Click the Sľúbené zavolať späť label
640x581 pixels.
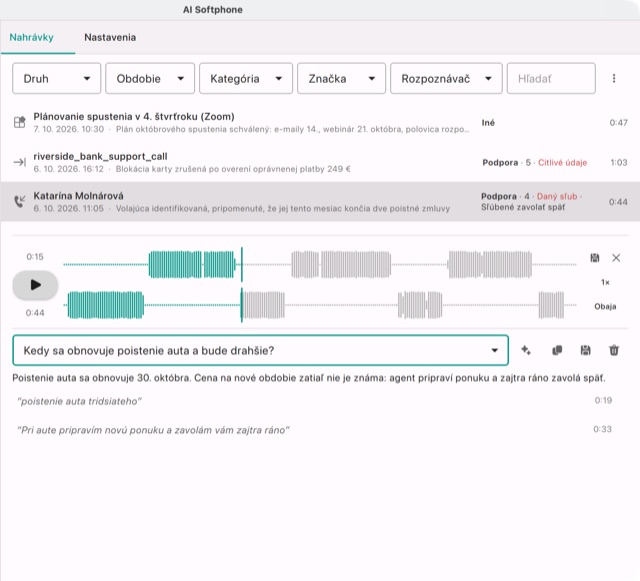(523, 207)
